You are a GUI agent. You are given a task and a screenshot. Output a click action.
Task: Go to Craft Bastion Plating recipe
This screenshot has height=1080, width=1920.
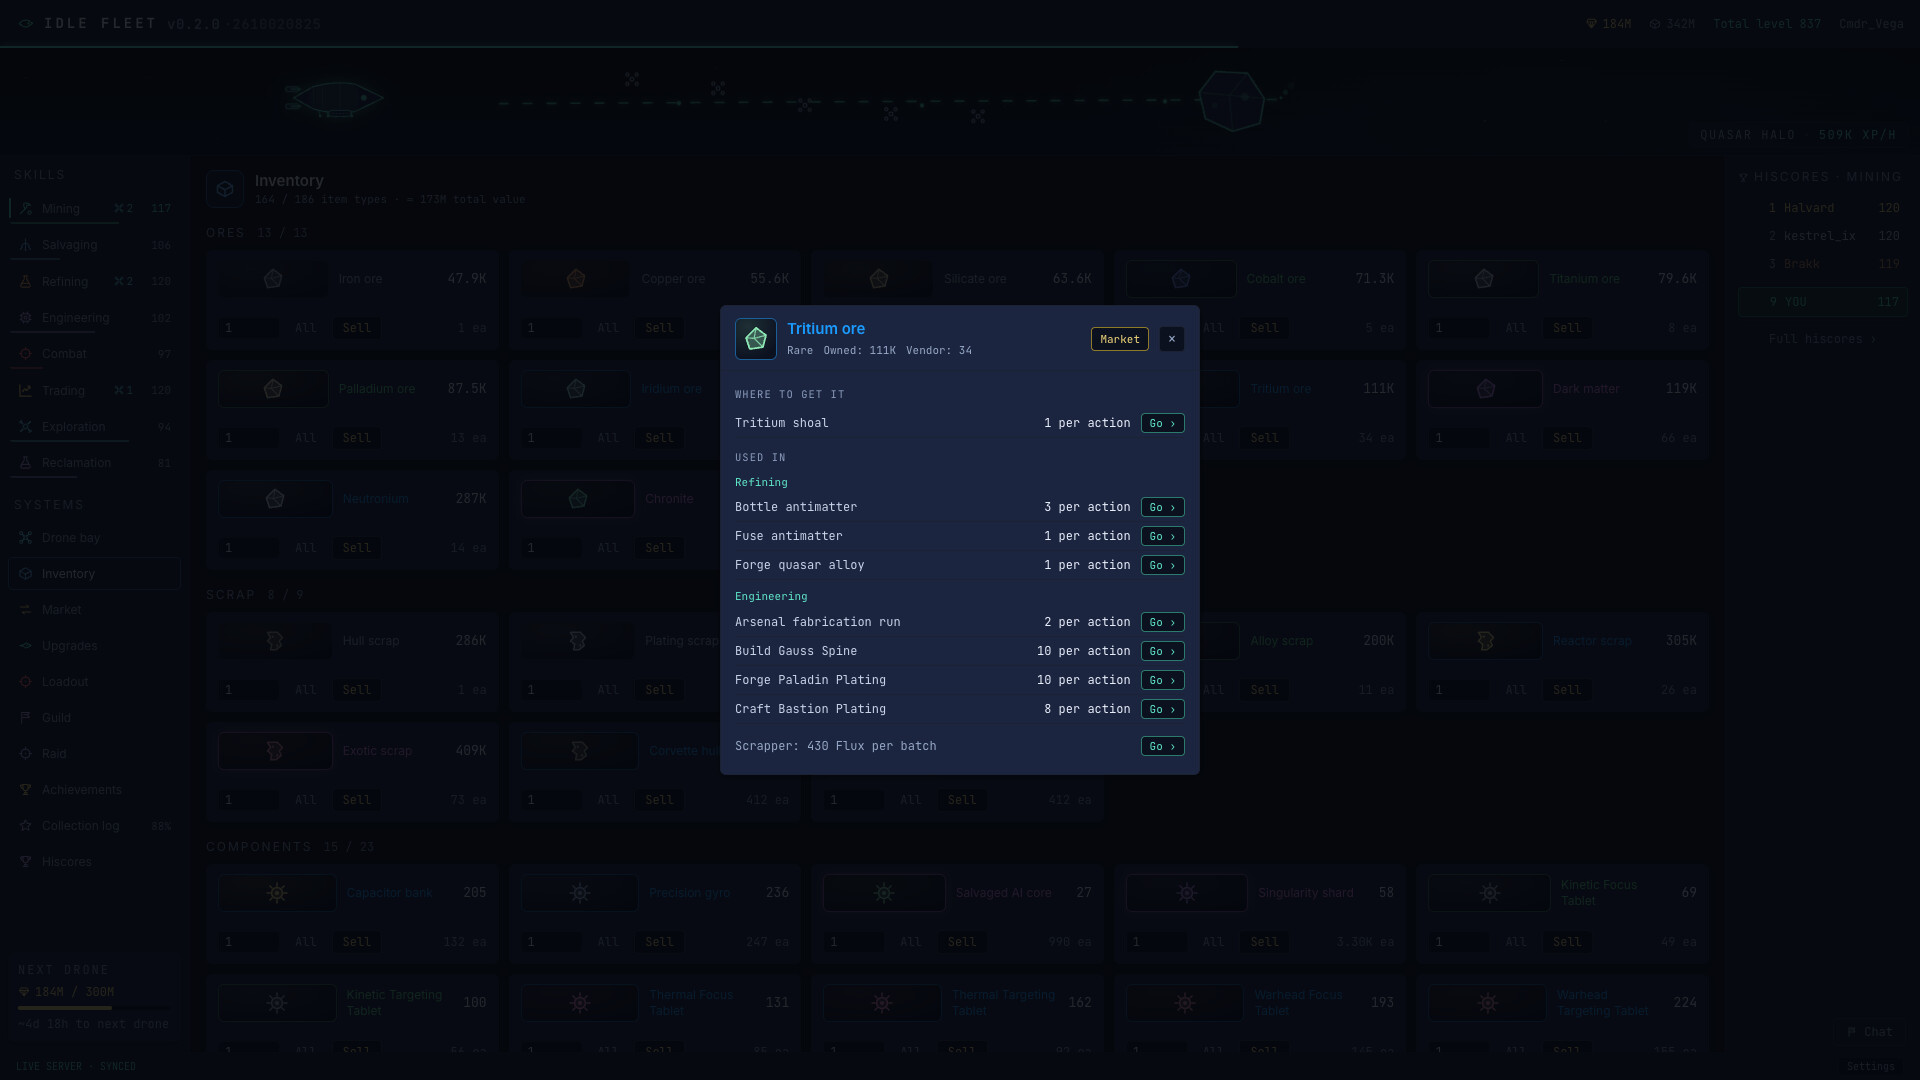[x=1162, y=709]
